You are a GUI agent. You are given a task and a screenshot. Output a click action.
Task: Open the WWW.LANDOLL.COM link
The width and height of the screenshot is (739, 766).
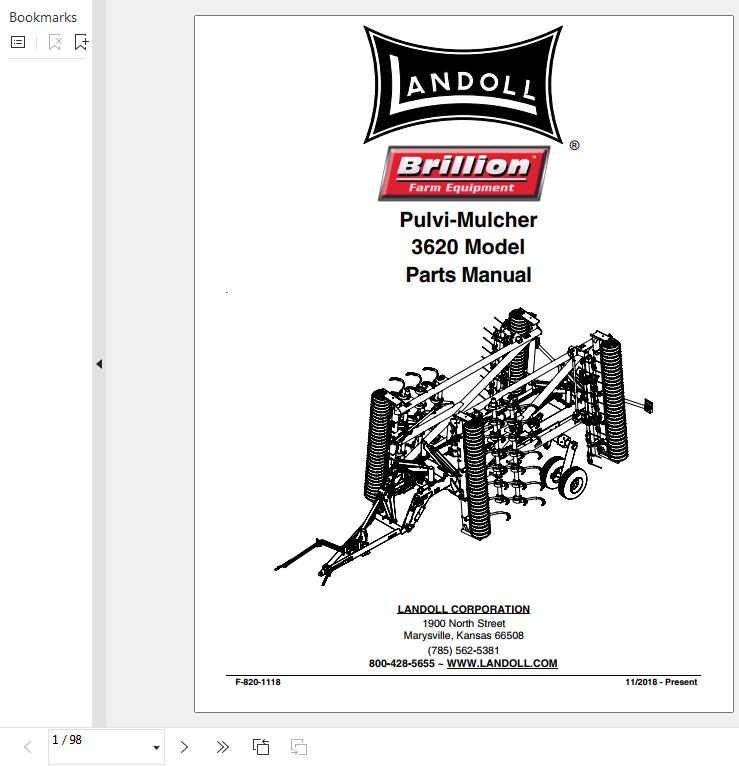pyautogui.click(x=502, y=663)
